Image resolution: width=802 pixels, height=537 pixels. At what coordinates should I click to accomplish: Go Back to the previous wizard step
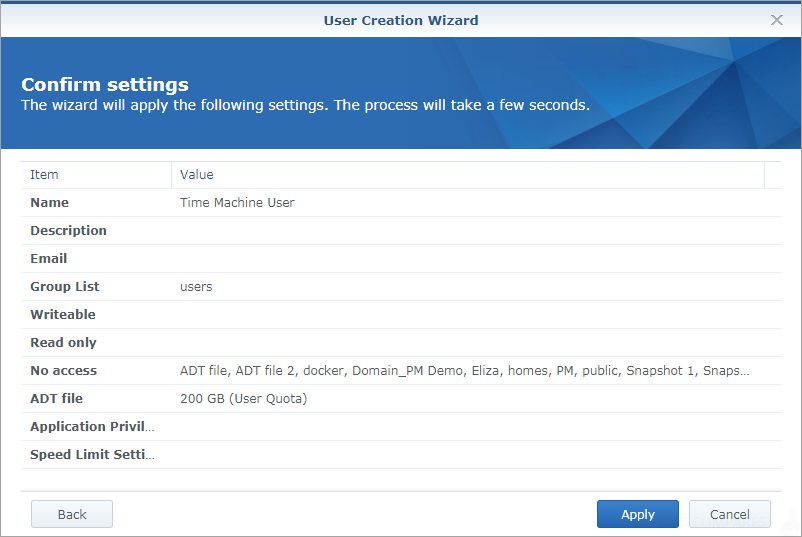(x=72, y=514)
